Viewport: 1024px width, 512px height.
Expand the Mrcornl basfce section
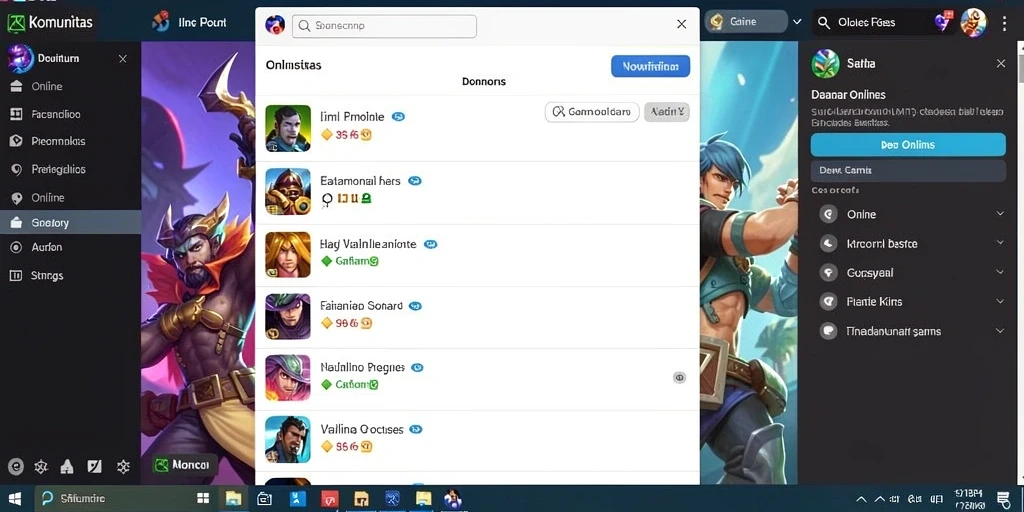[x=1000, y=243]
